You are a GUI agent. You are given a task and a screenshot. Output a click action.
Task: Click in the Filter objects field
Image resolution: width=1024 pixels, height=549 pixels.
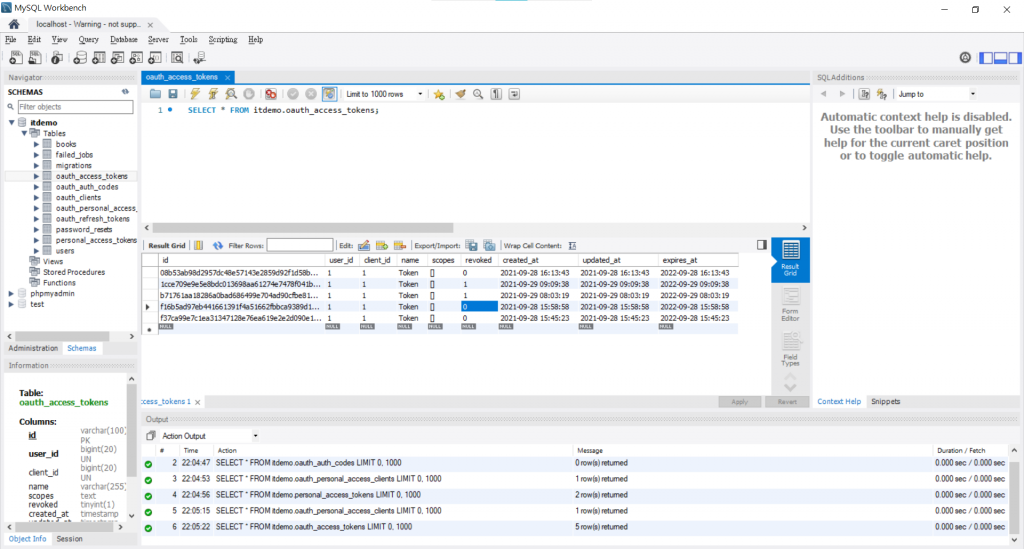pos(75,107)
